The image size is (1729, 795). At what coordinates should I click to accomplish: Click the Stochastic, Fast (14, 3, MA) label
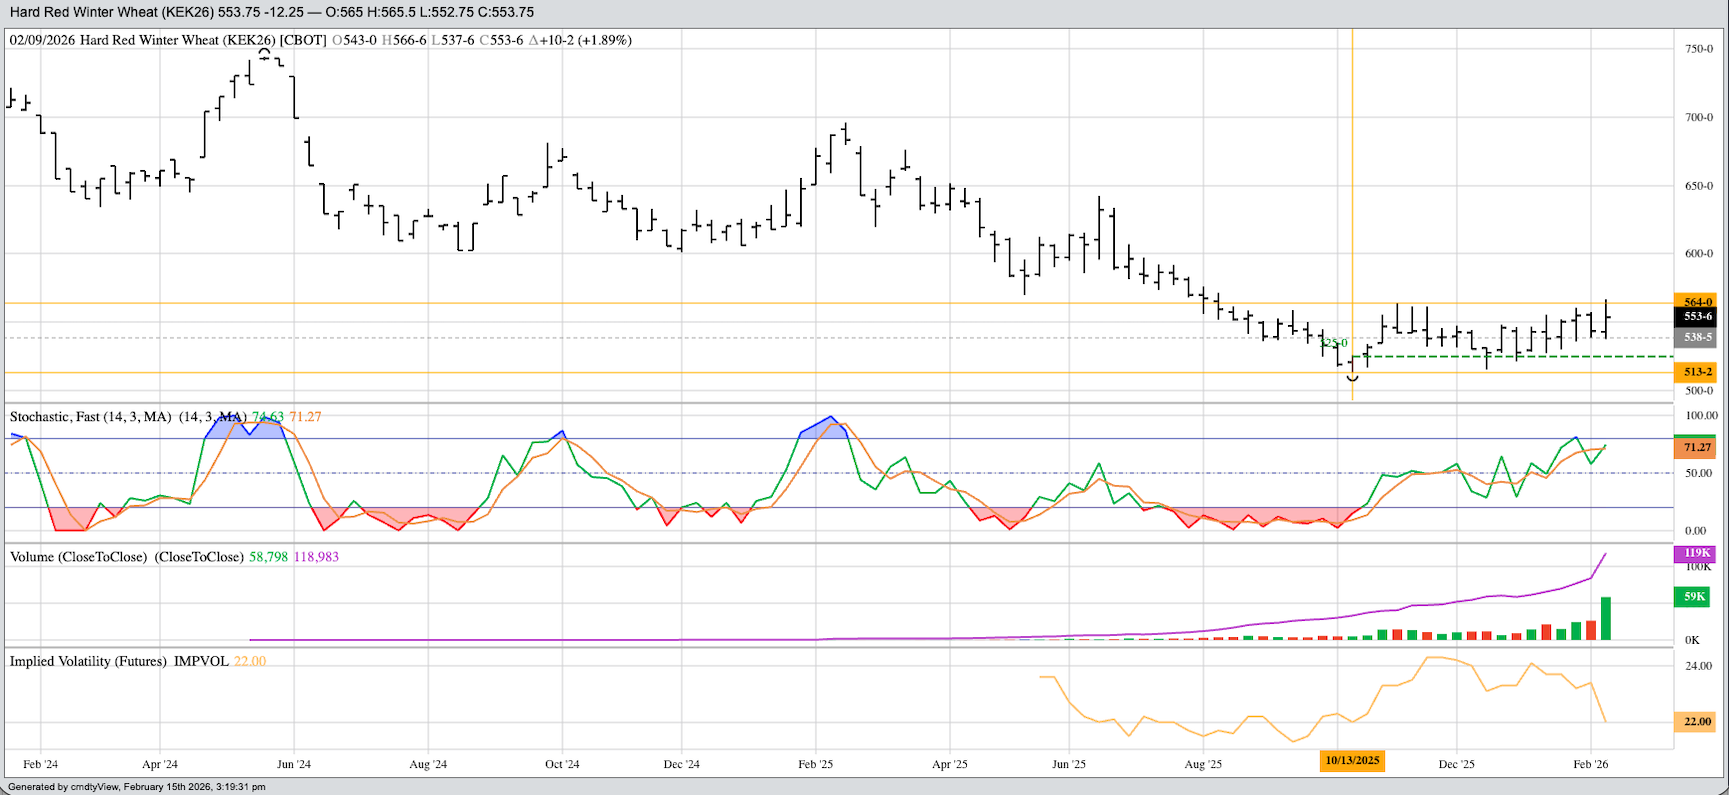90,417
